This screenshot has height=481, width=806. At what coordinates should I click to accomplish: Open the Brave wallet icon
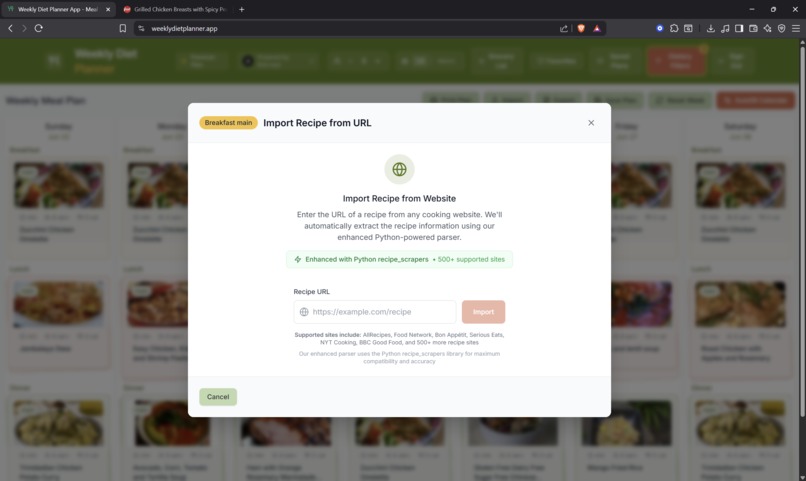(753, 28)
